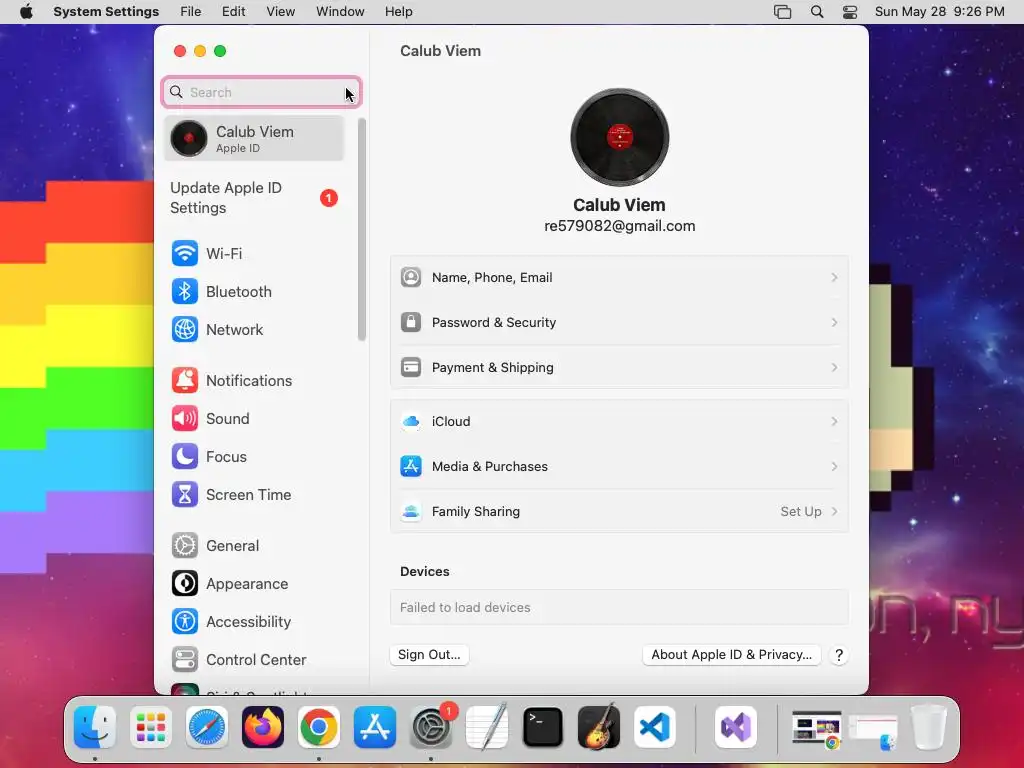Open the Edit menu
The image size is (1024, 768).
[233, 12]
